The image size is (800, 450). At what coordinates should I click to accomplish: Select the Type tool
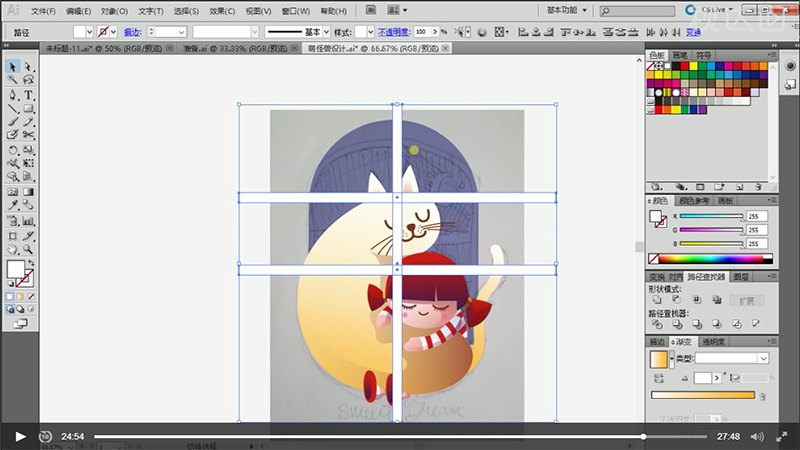click(x=28, y=95)
